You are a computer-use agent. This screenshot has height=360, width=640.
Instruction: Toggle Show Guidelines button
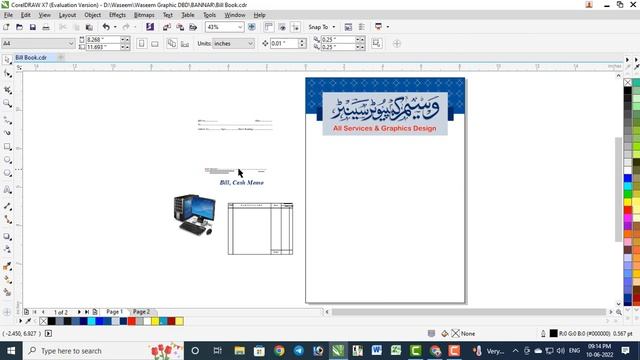pos(295,27)
